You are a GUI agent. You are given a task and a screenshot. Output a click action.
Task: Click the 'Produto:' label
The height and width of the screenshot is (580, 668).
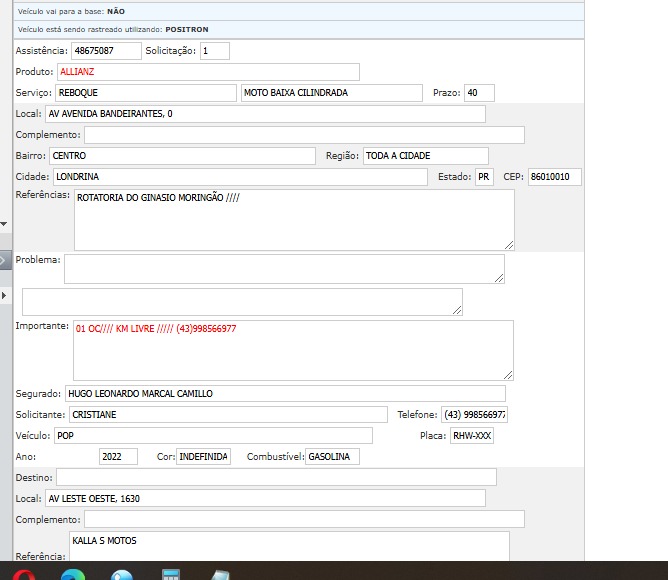tap(35, 72)
